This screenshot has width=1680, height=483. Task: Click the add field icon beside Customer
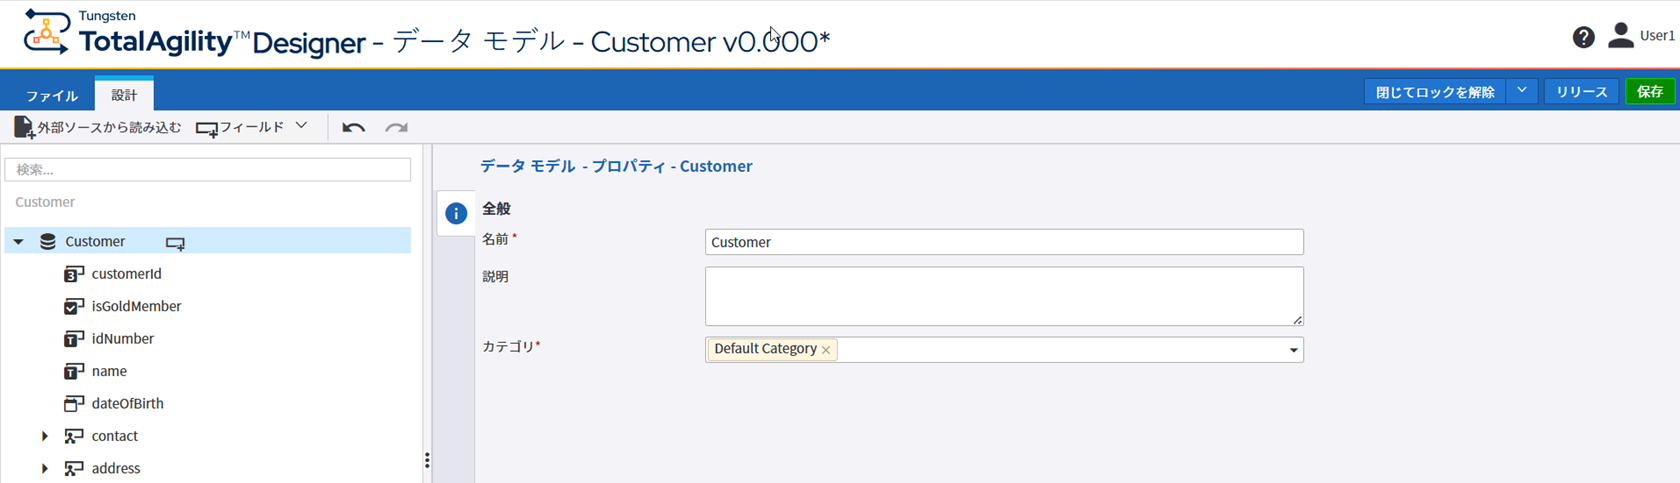[x=175, y=243]
